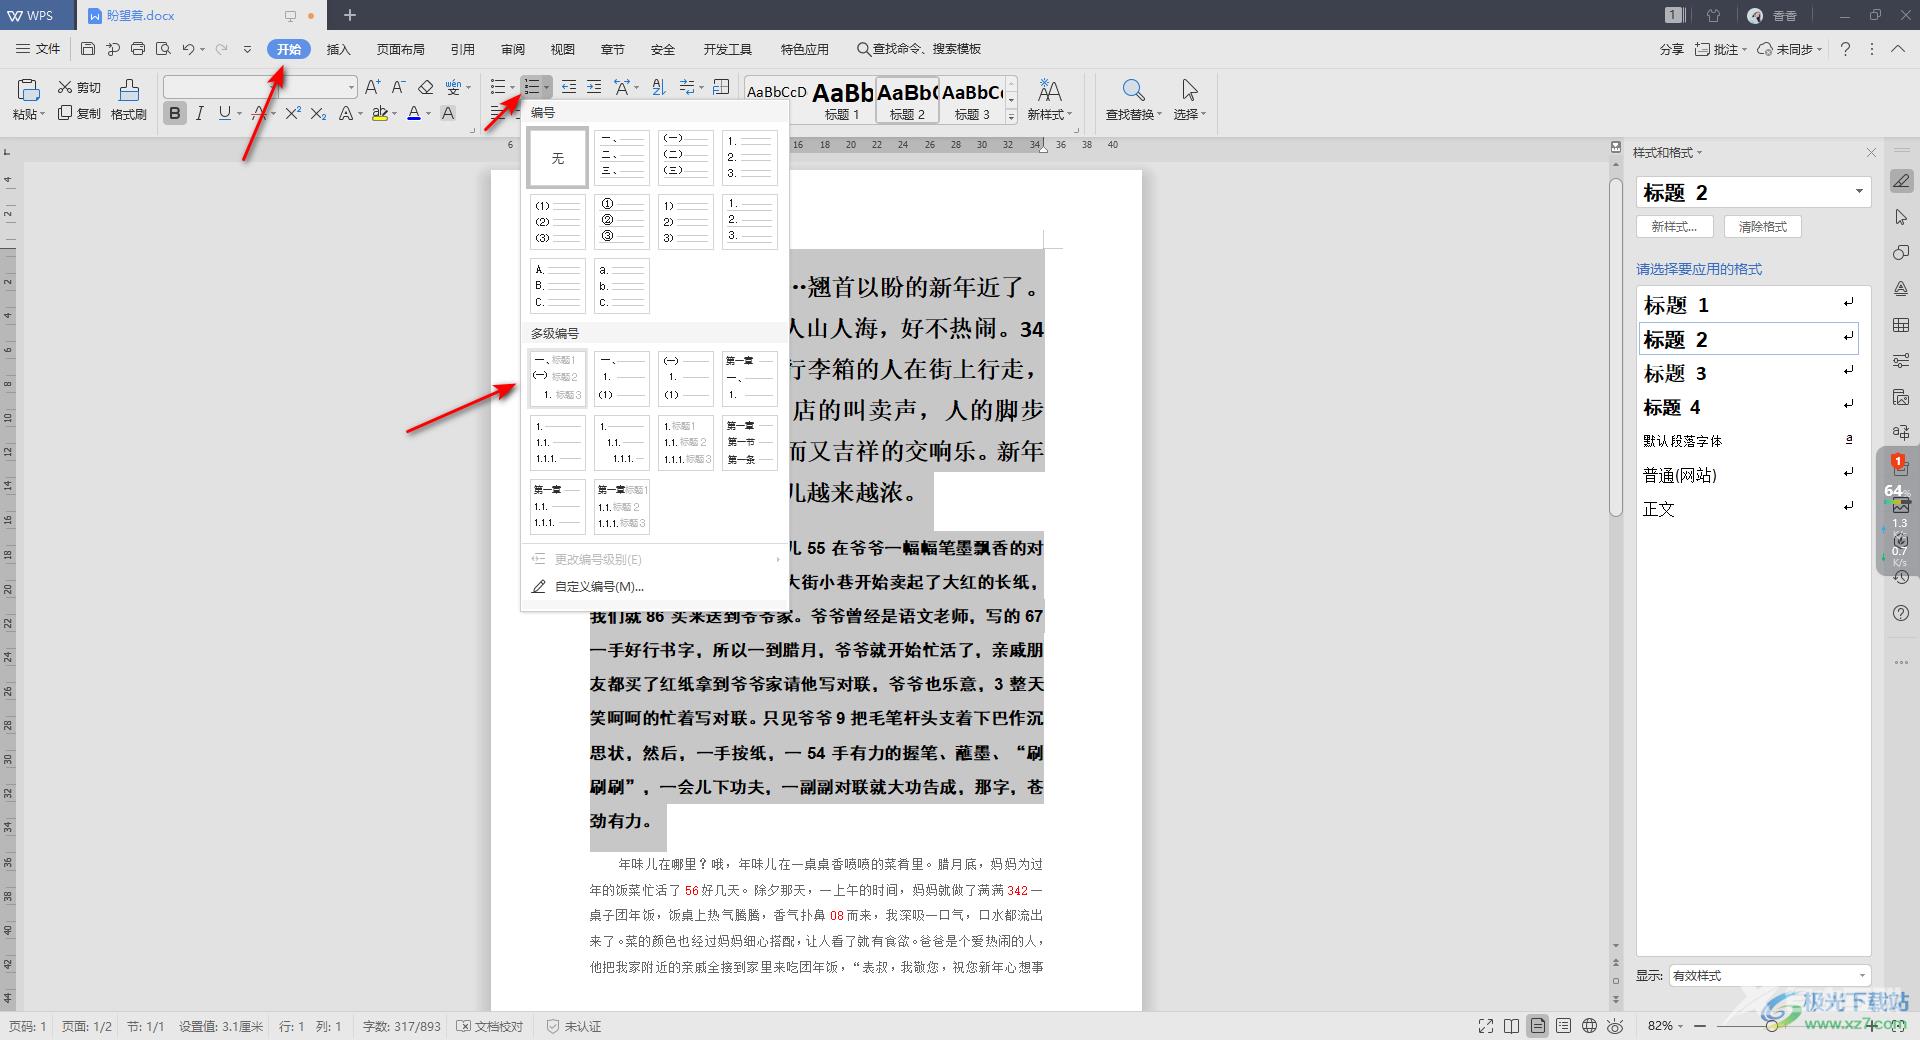
Task: Expand the font color dropdown arrow
Action: 428,114
